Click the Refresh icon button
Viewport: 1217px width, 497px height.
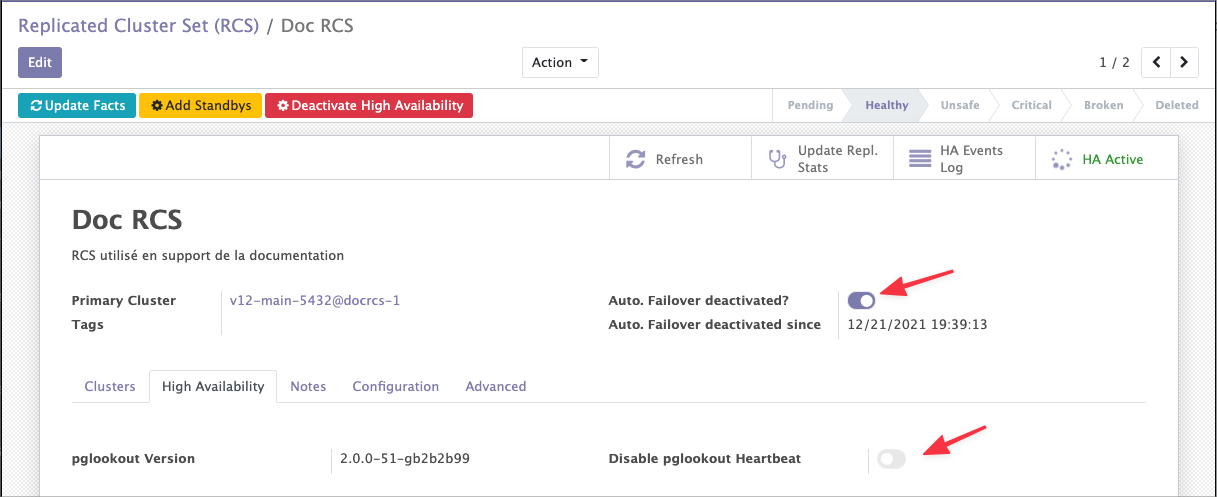click(635, 160)
